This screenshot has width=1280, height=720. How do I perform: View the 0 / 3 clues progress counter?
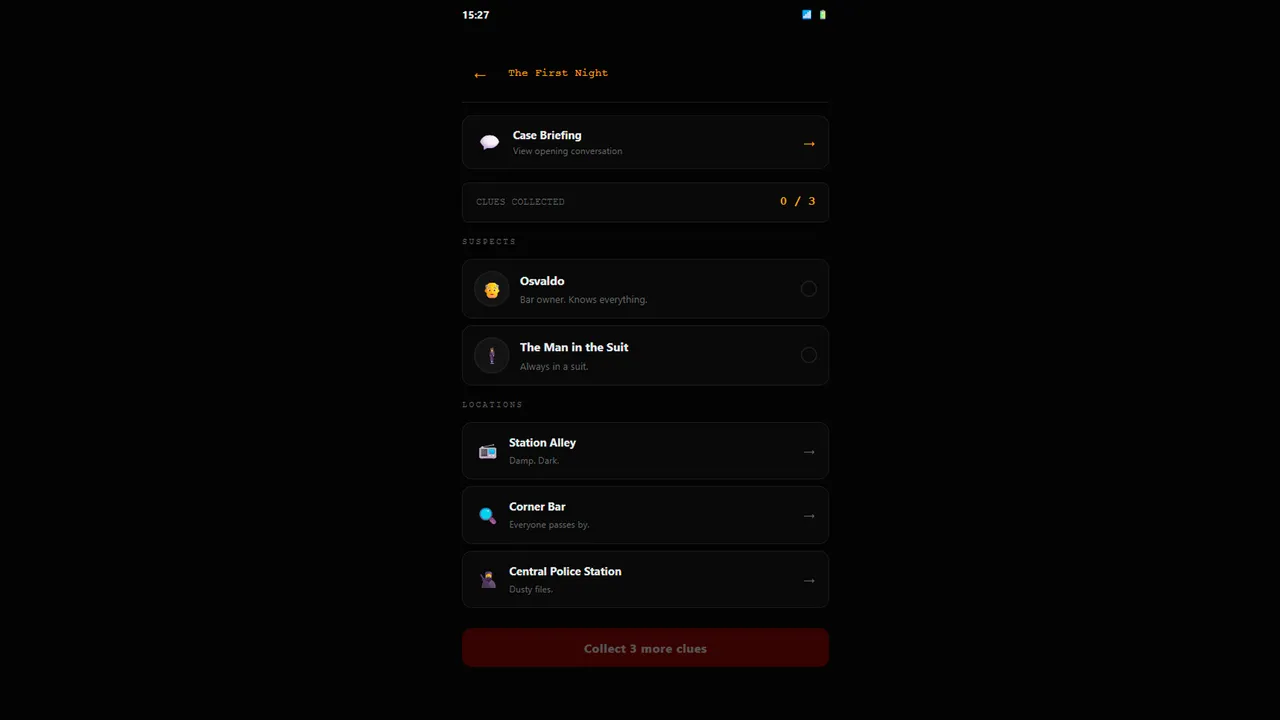click(797, 201)
